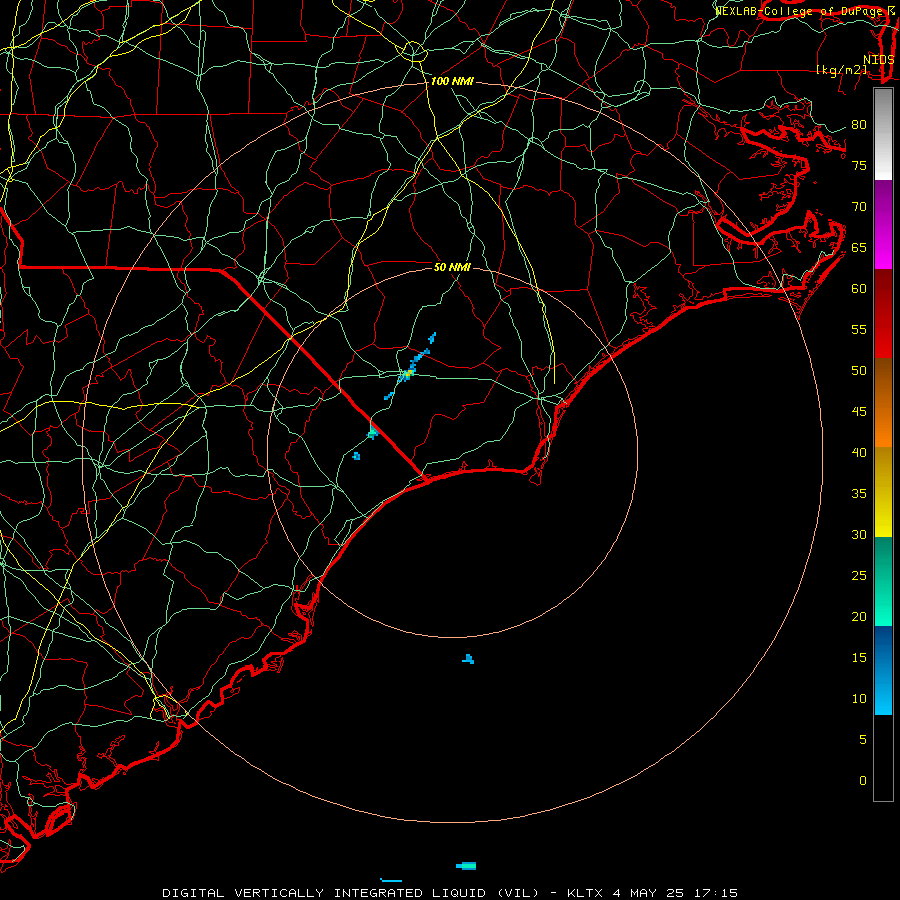Click the 80 value on the color scale
Image resolution: width=900 pixels, height=900 pixels.
(859, 125)
